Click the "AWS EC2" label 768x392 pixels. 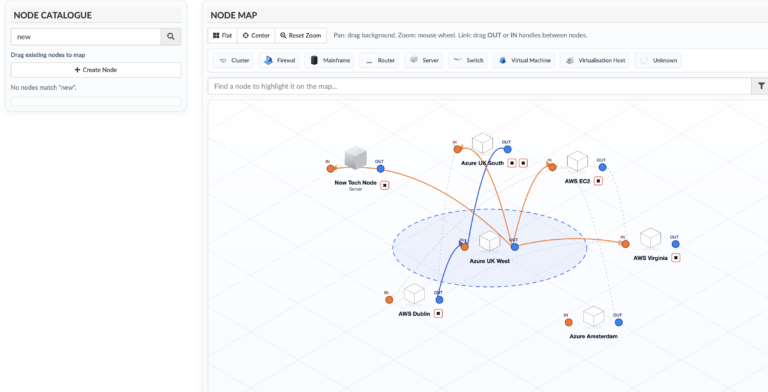[x=577, y=181]
